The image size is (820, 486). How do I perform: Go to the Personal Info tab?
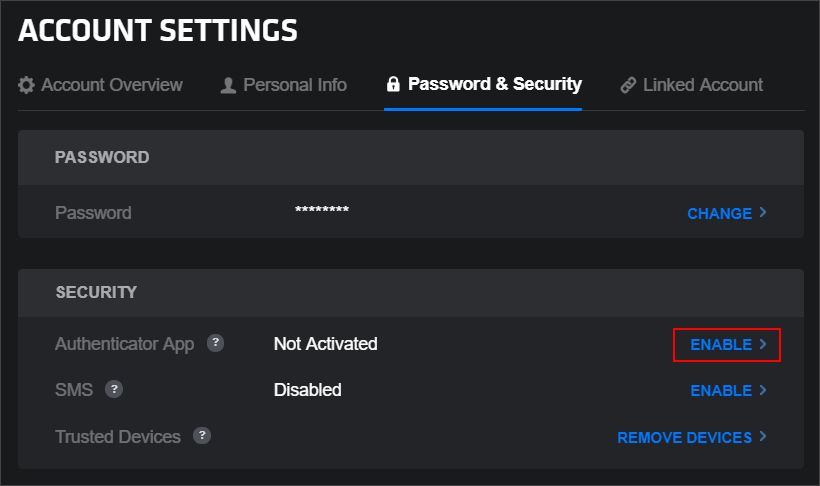click(x=295, y=85)
